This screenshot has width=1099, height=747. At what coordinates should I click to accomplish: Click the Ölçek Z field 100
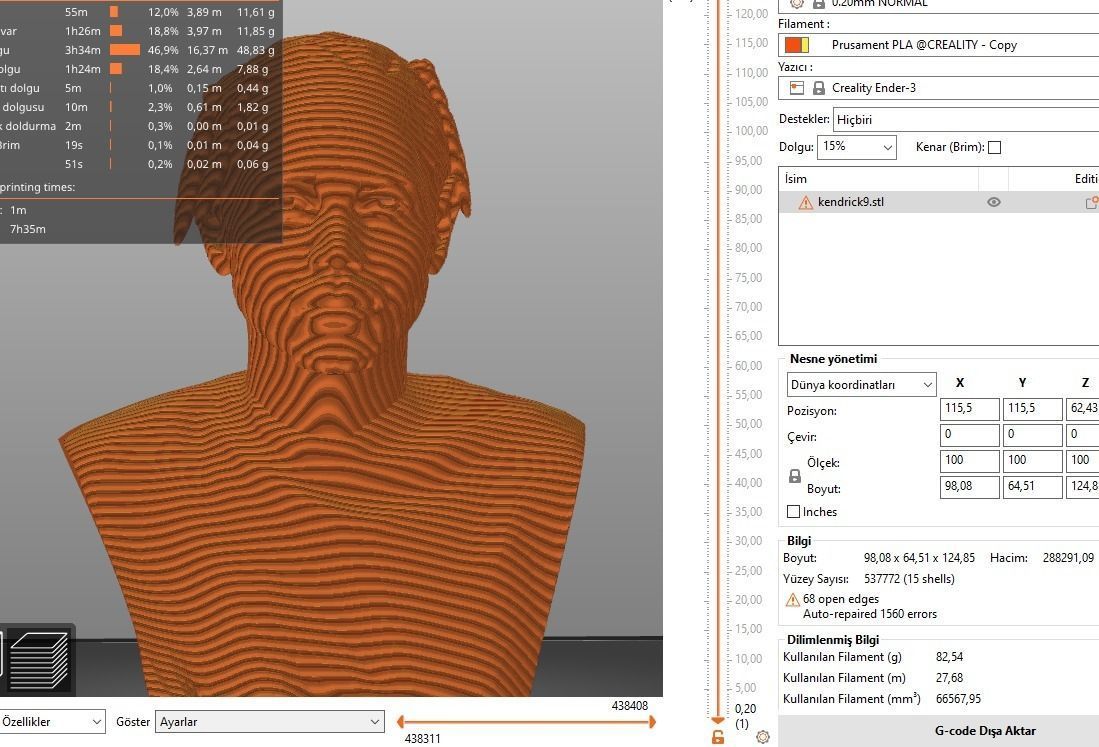click(x=1083, y=460)
